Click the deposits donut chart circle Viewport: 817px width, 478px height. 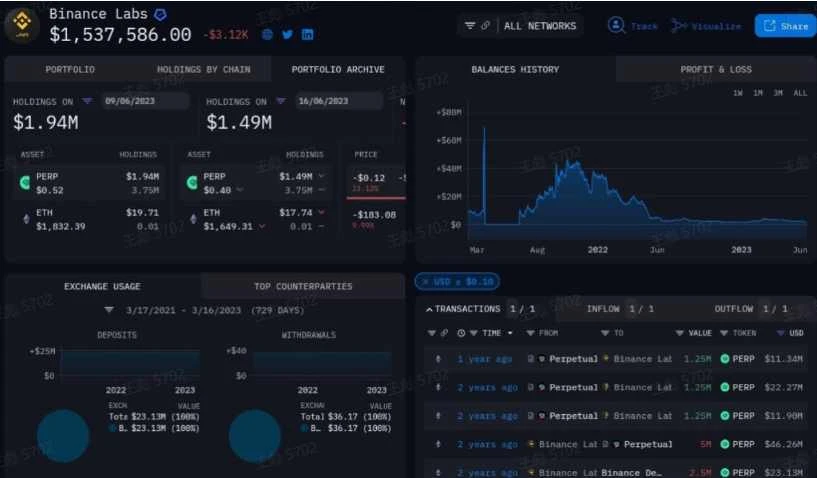coord(63,436)
